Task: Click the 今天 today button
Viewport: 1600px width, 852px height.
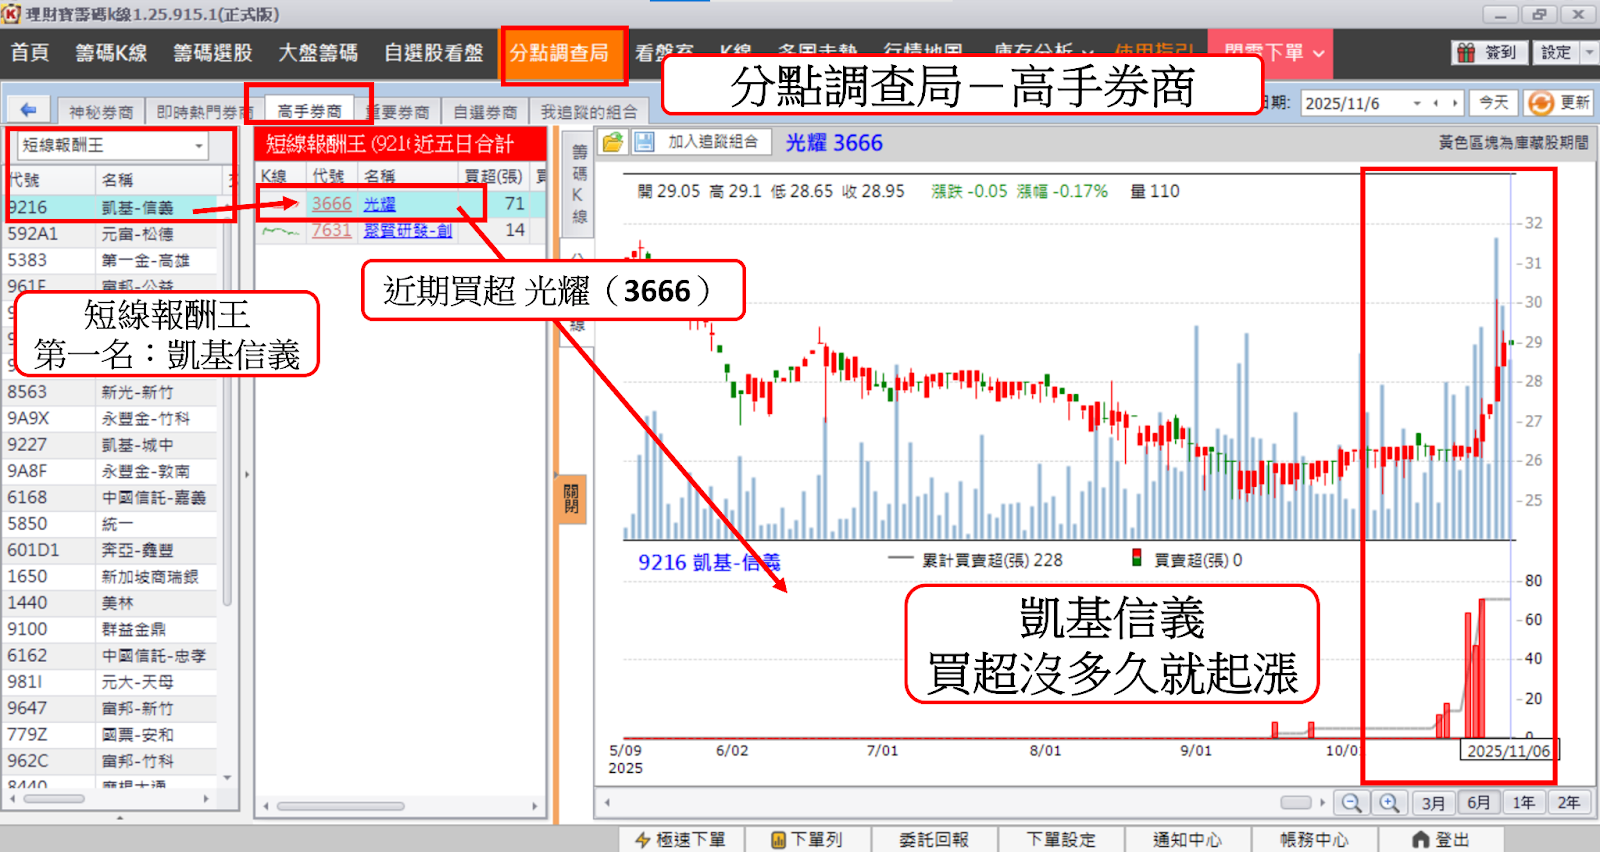Action: (1494, 103)
